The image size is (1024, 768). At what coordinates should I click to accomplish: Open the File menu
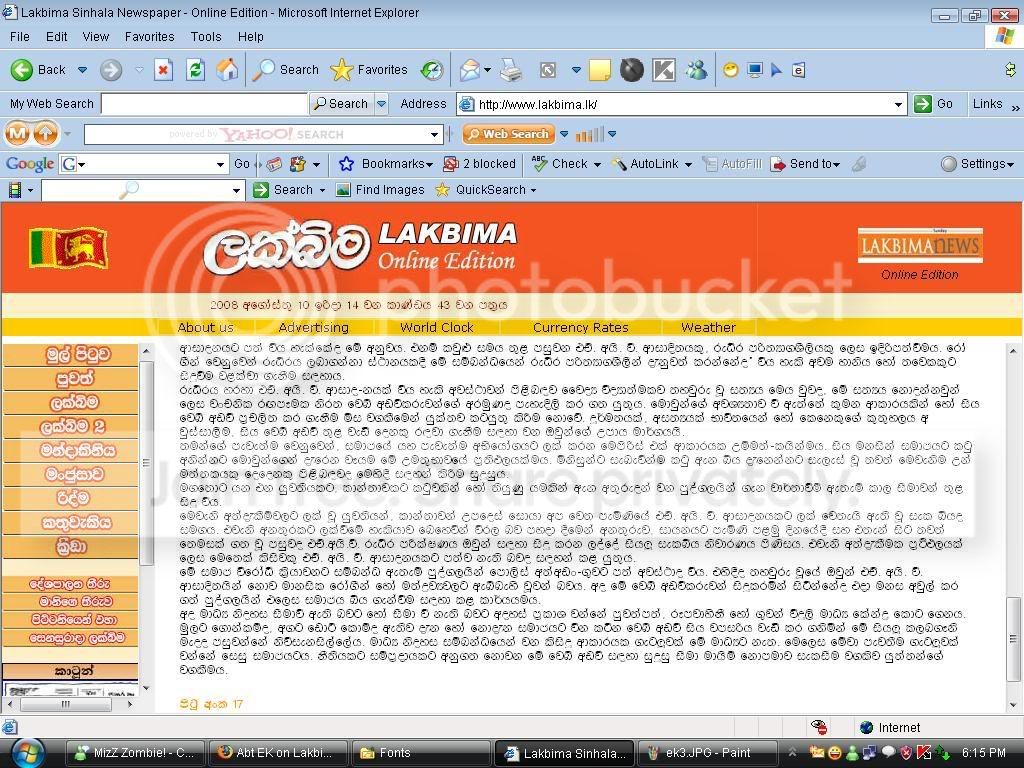20,37
